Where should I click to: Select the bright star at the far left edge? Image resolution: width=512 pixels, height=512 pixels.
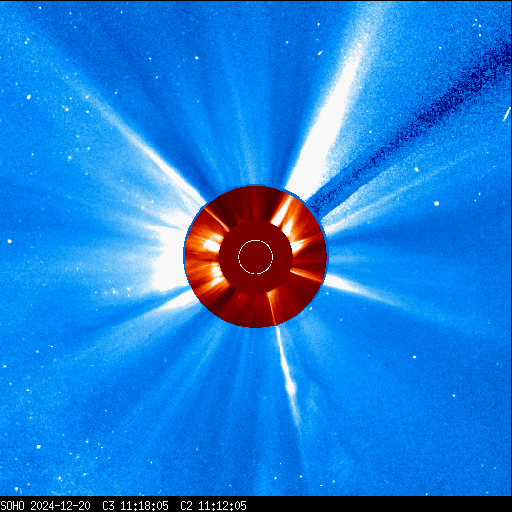(x=9, y=241)
